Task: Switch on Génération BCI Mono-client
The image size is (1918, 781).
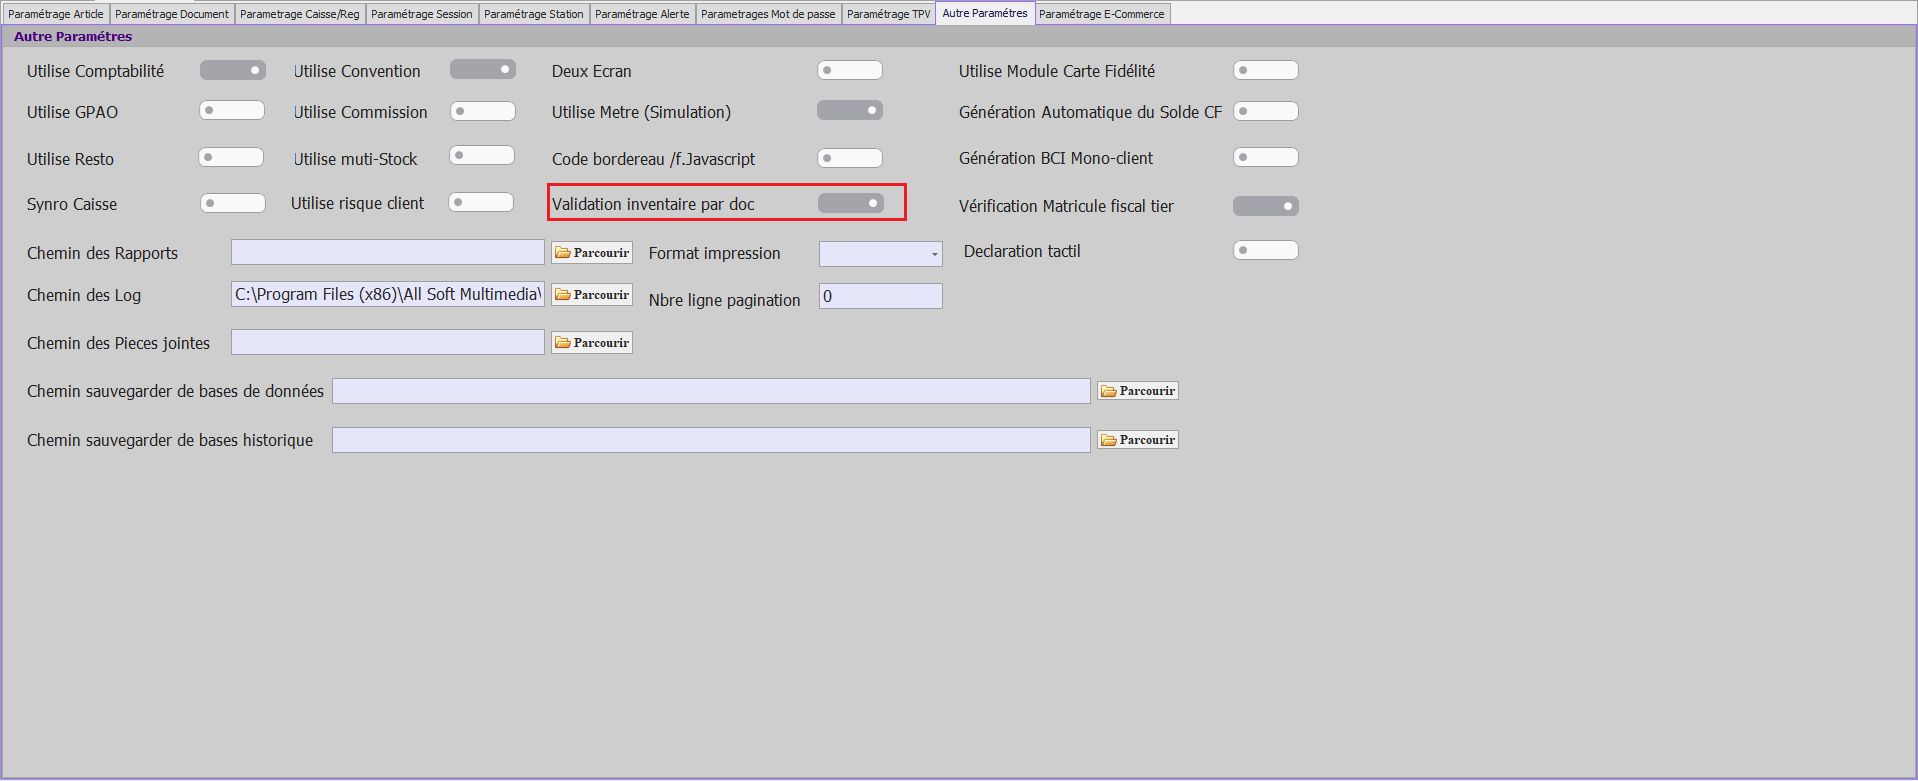Action: [1266, 157]
